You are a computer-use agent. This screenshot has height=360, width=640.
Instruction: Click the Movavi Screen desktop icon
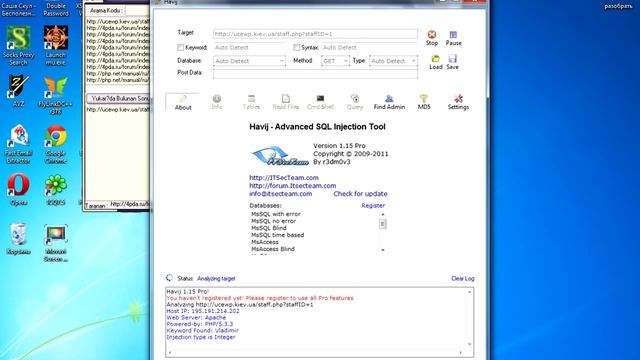coord(56,242)
